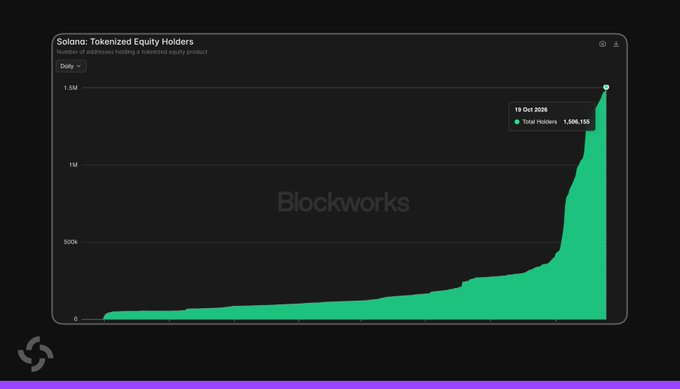The width and height of the screenshot is (680, 389).
Task: Click the download chart icon
Action: click(616, 44)
